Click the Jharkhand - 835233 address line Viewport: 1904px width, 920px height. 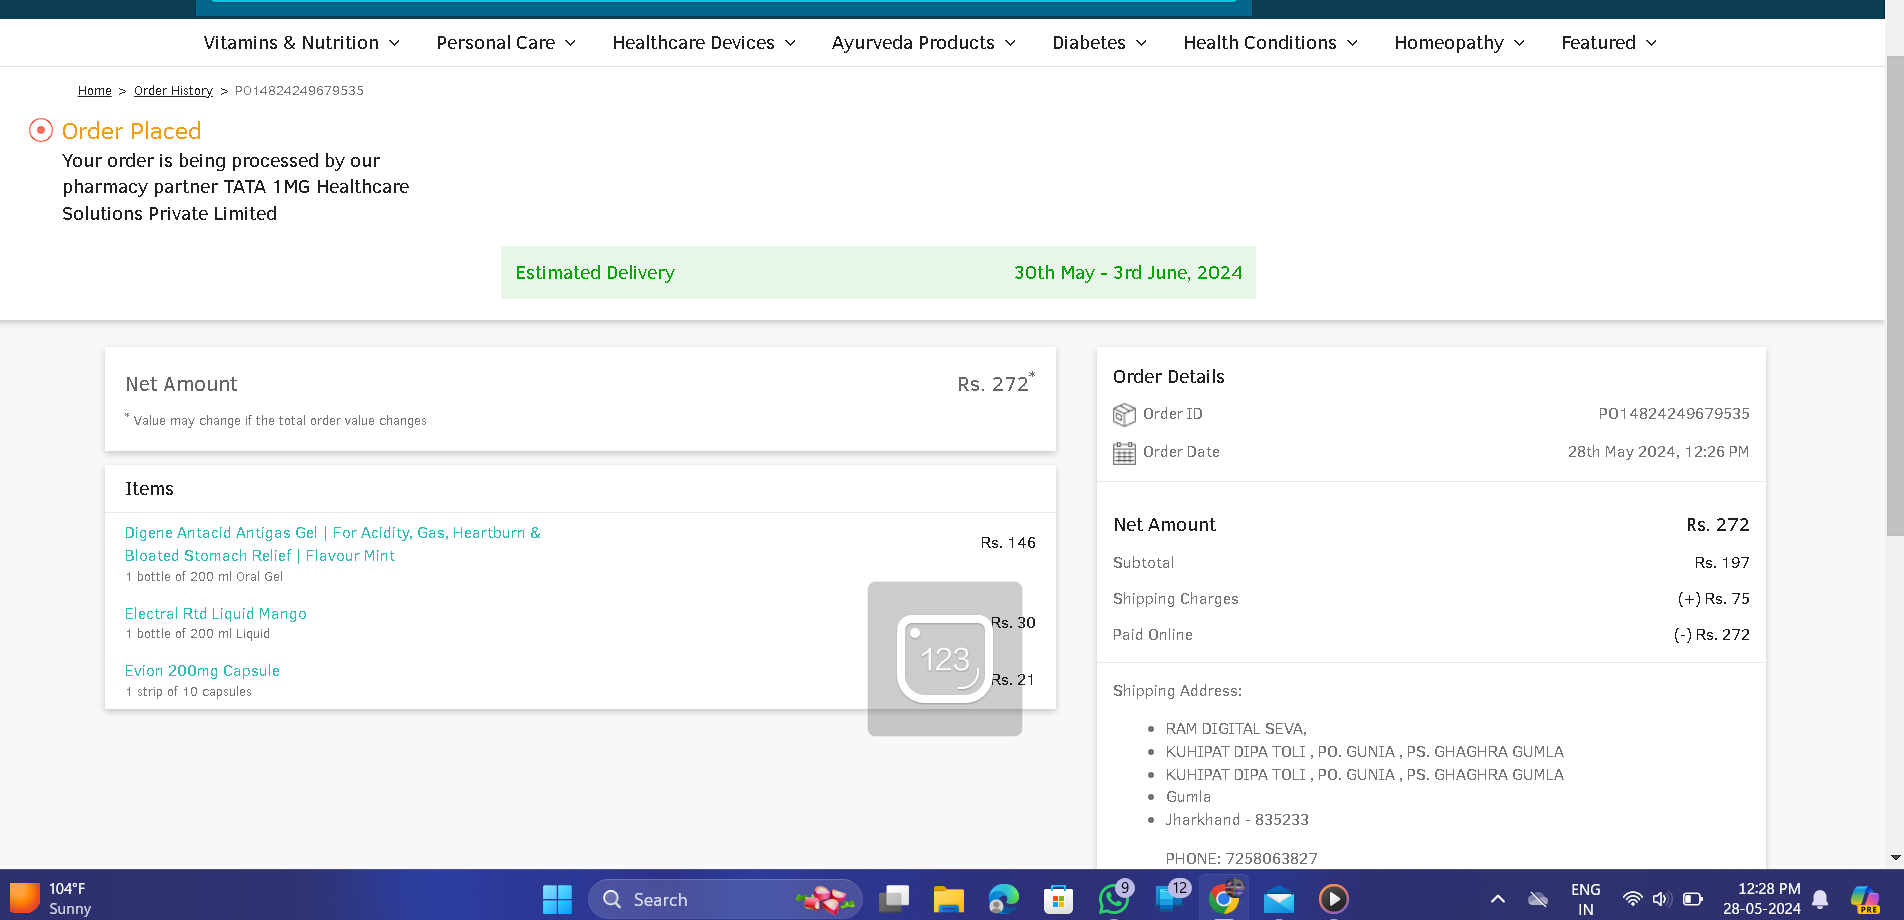tap(1237, 820)
